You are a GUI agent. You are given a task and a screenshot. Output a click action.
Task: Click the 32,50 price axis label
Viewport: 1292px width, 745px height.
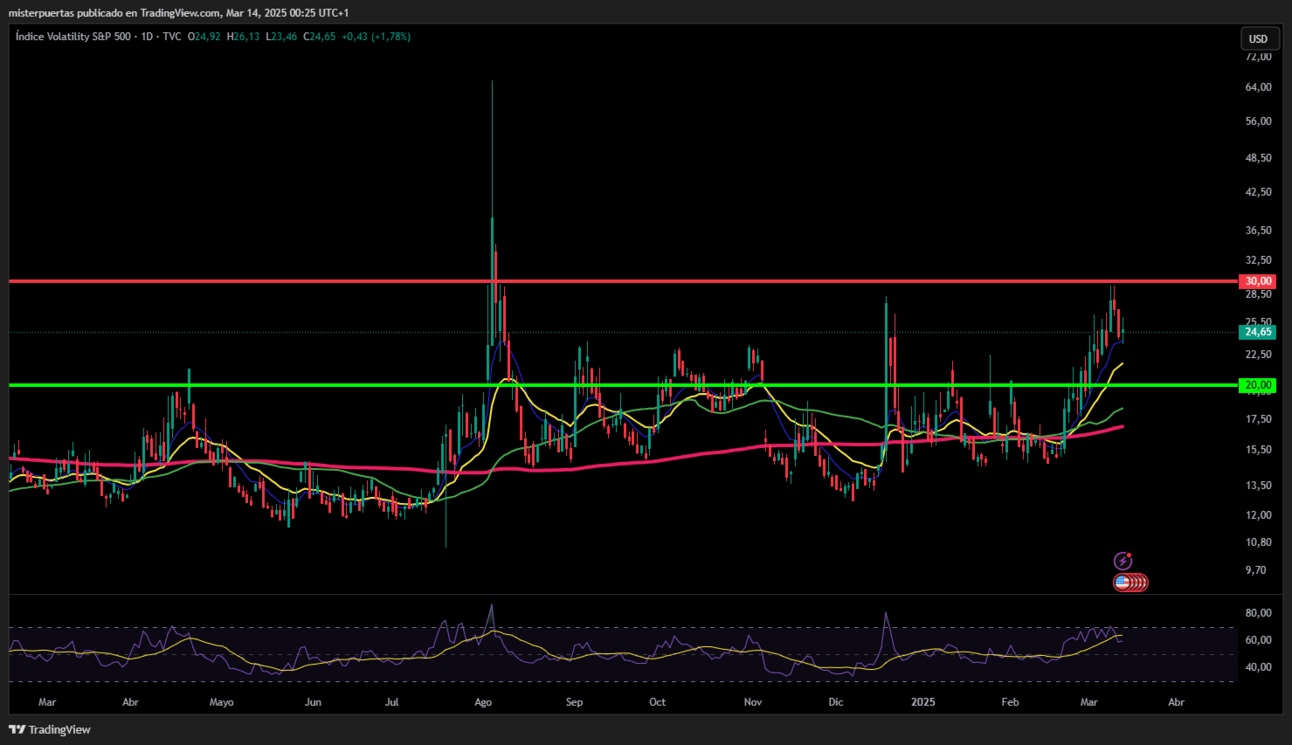1257,259
